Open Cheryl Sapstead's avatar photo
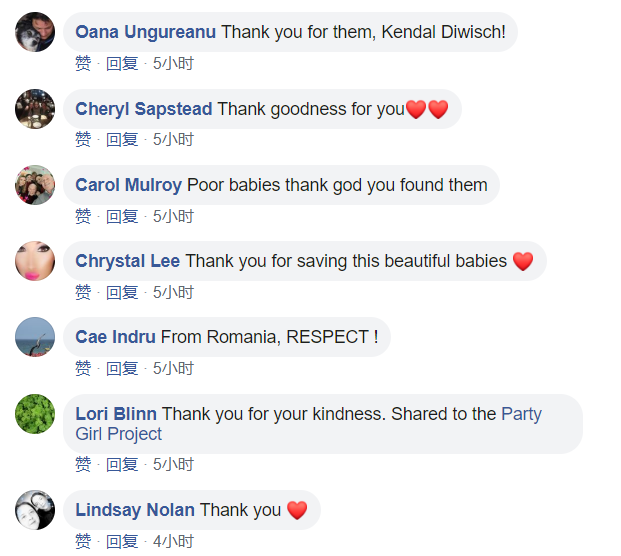Viewport: 621px width, 556px height. 35,109
